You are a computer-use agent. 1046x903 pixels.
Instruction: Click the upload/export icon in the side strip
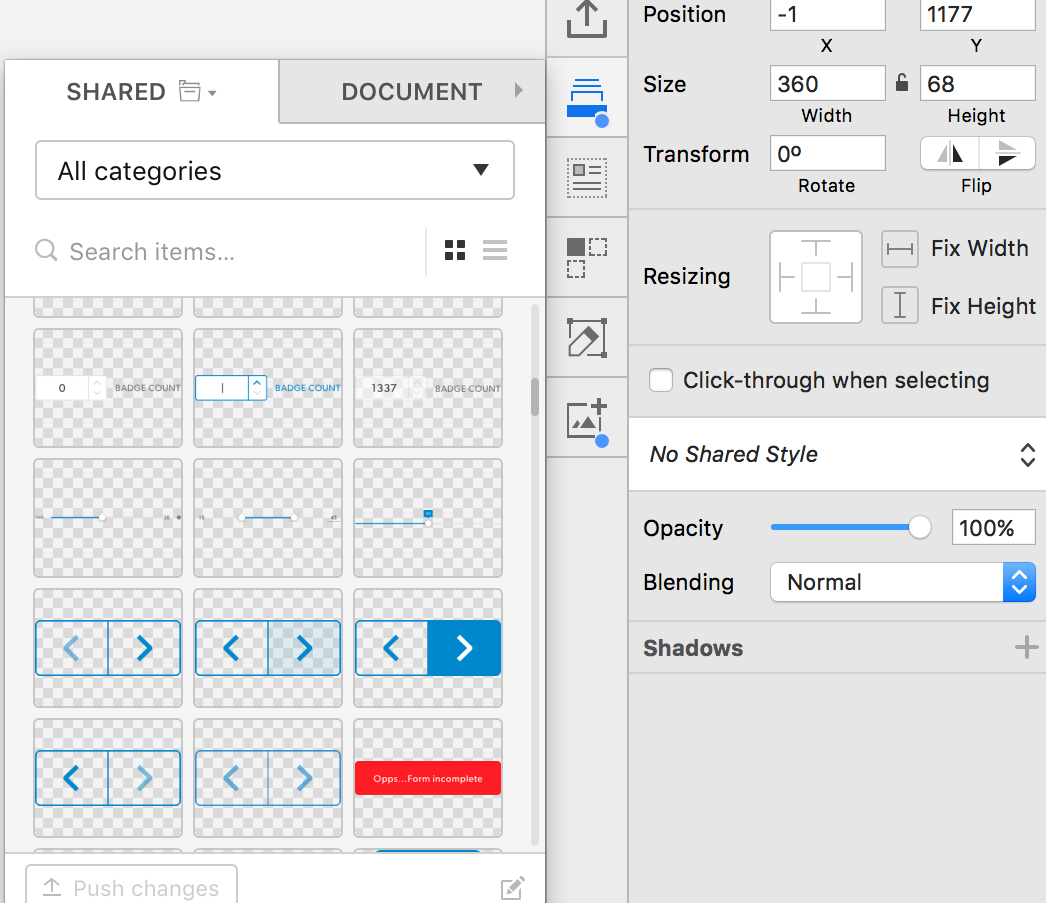(587, 20)
